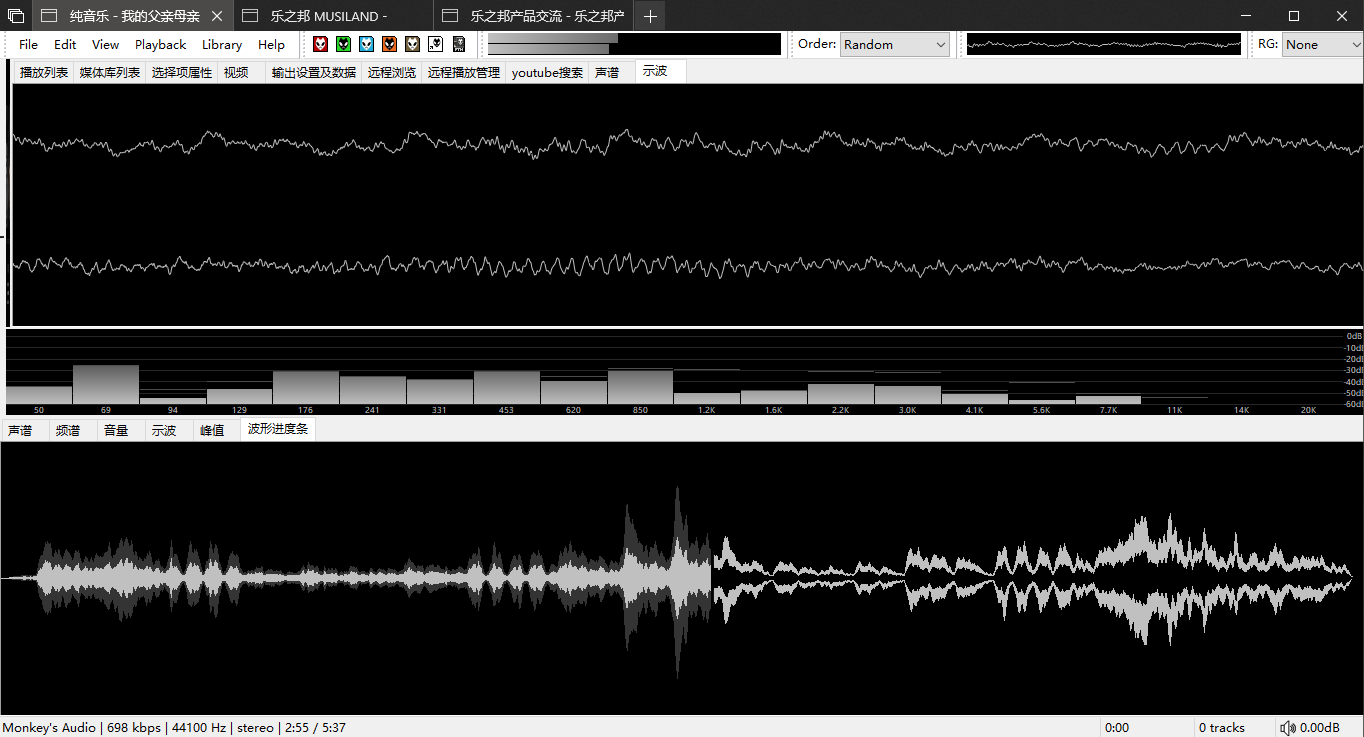This screenshot has width=1364, height=737.
Task: Open the Order playback mode dropdown
Action: [x=894, y=44]
